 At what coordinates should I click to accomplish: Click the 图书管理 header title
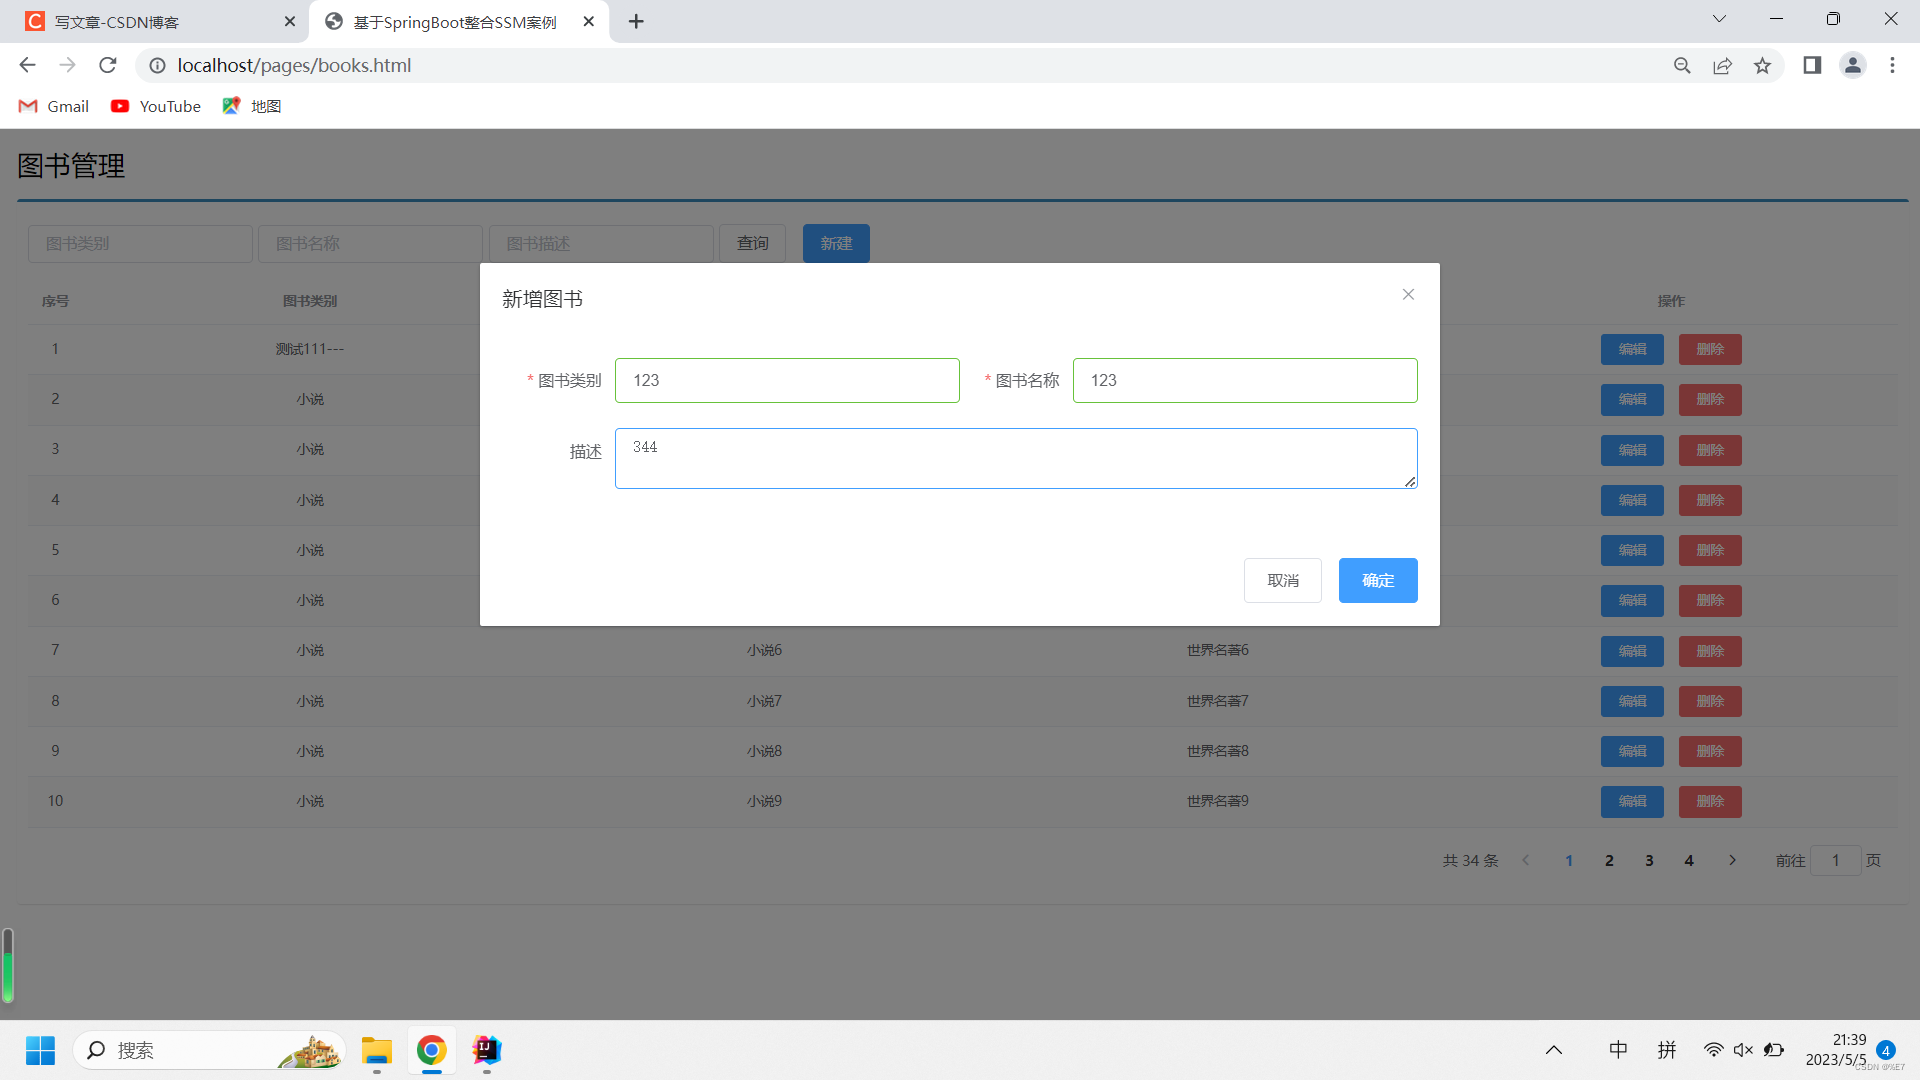71,165
